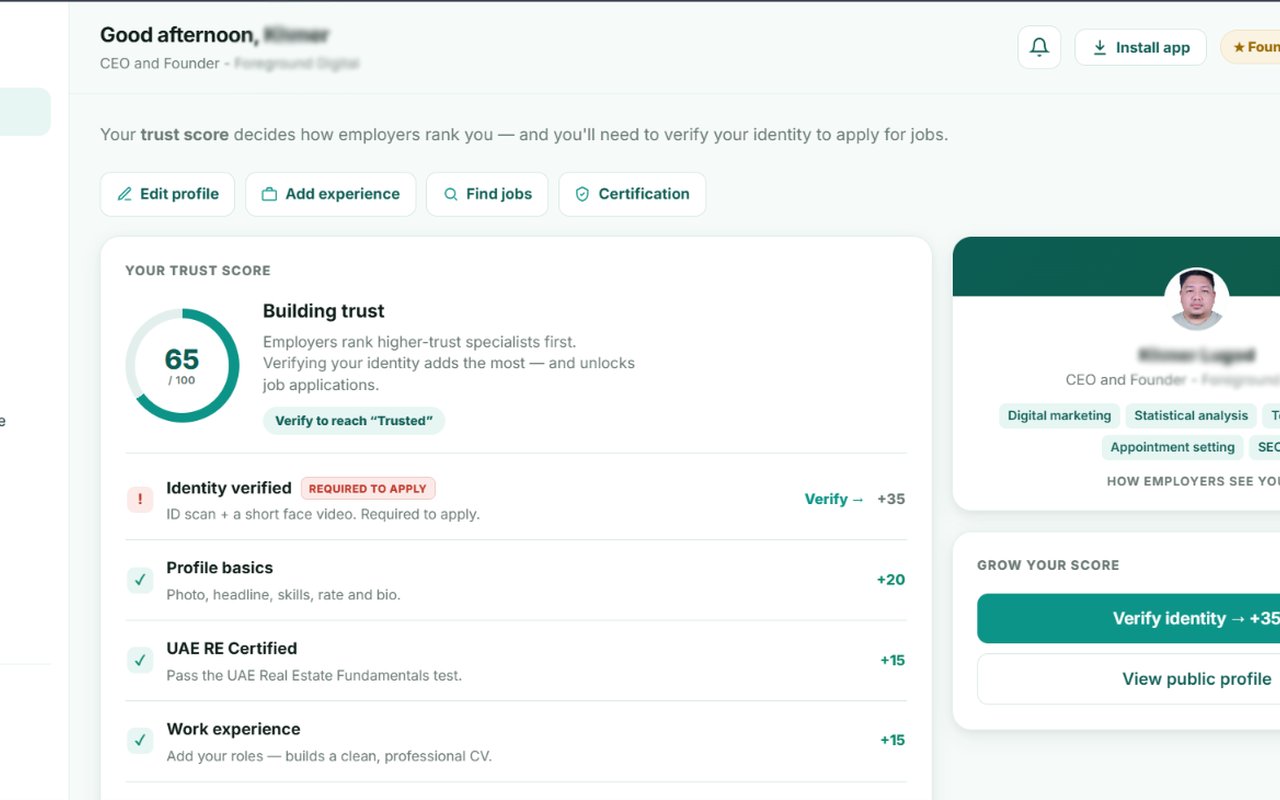Click the Statistical analysis skill tag
The width and height of the screenshot is (1280, 800).
click(x=1191, y=416)
